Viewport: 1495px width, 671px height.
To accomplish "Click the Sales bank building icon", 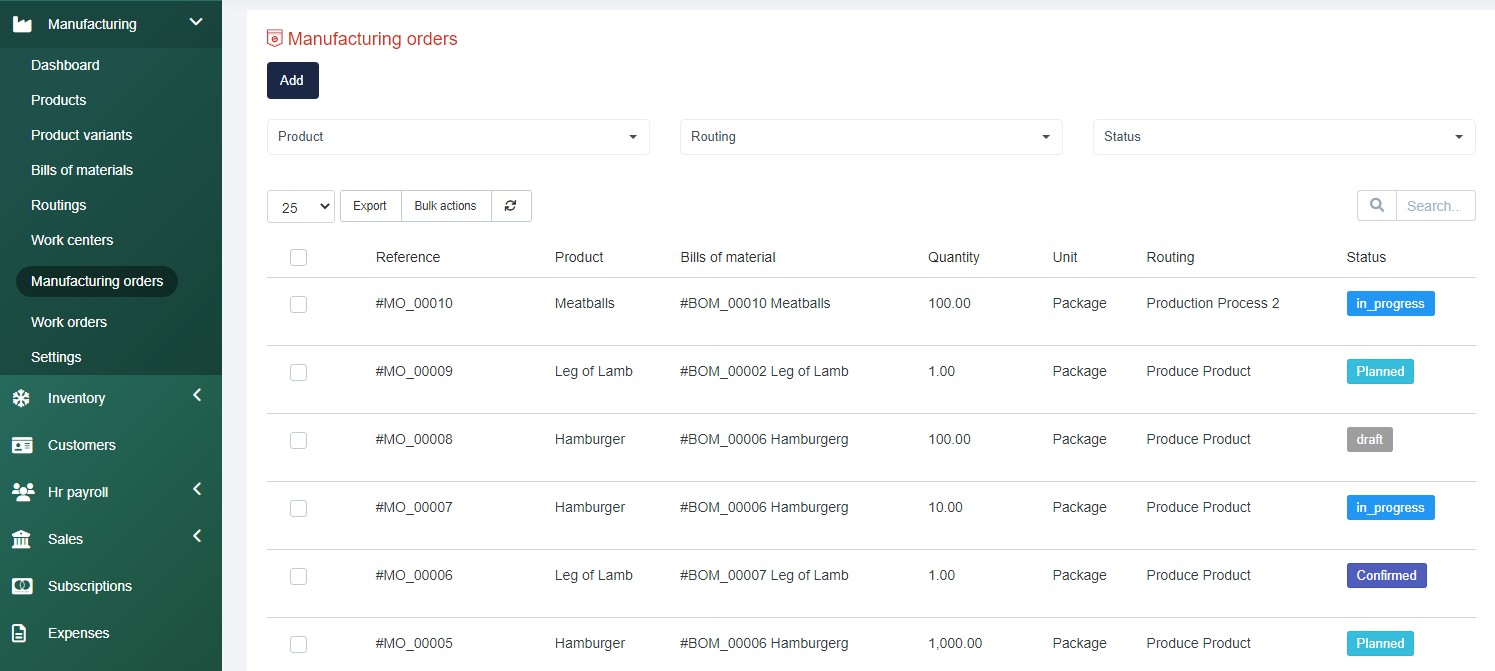I will click(x=21, y=539).
